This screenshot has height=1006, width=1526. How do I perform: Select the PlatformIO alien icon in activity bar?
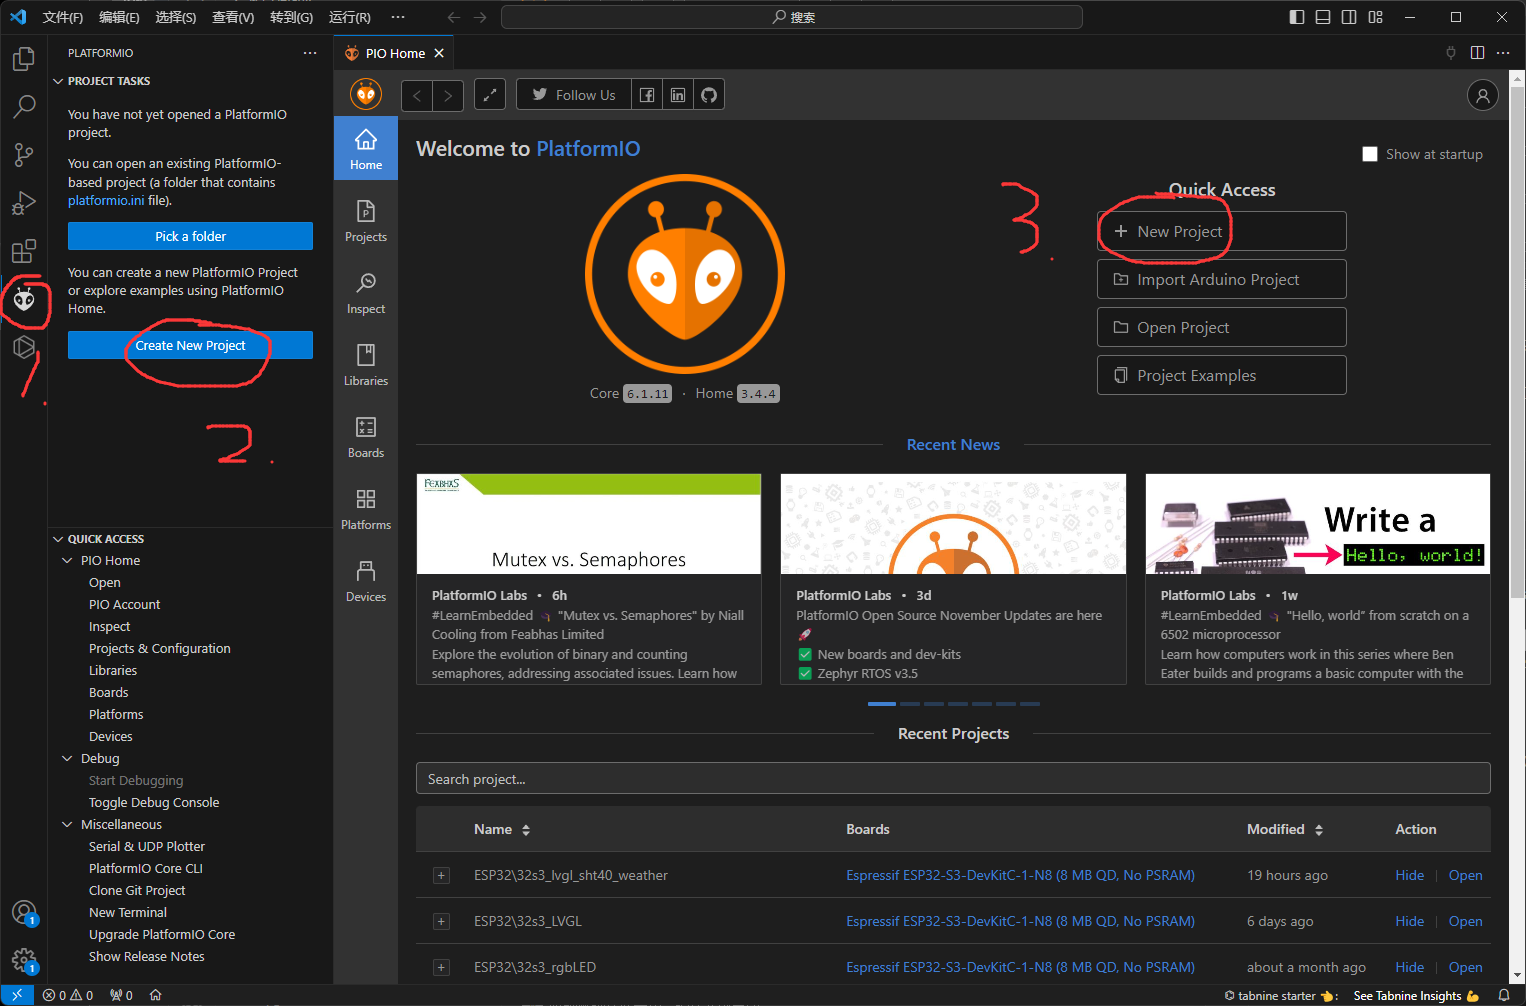pos(24,299)
